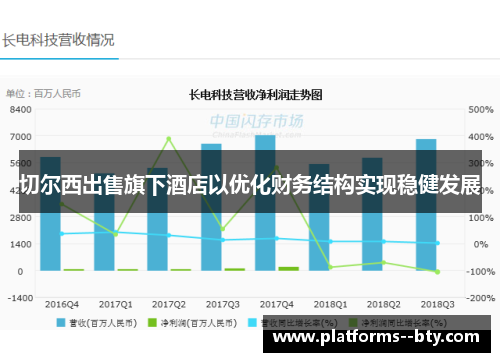Image resolution: width=500 pixels, height=362 pixels.
Task: Click the 2017Q3 axis label
Action: [223, 304]
